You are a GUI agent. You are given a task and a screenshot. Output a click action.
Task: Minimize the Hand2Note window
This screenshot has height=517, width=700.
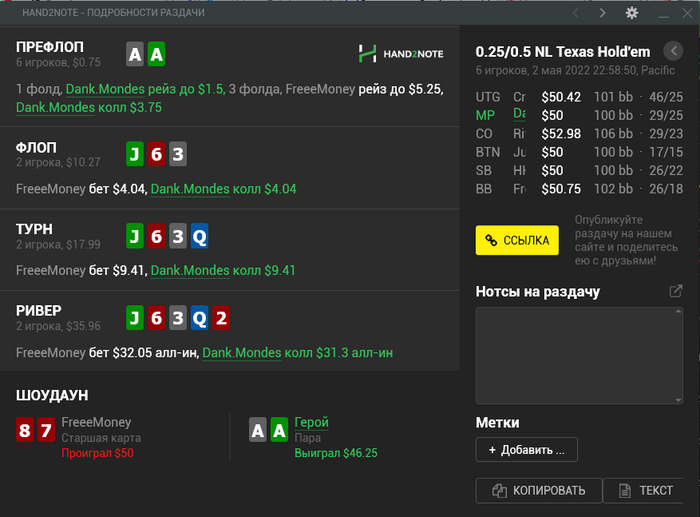(x=663, y=15)
